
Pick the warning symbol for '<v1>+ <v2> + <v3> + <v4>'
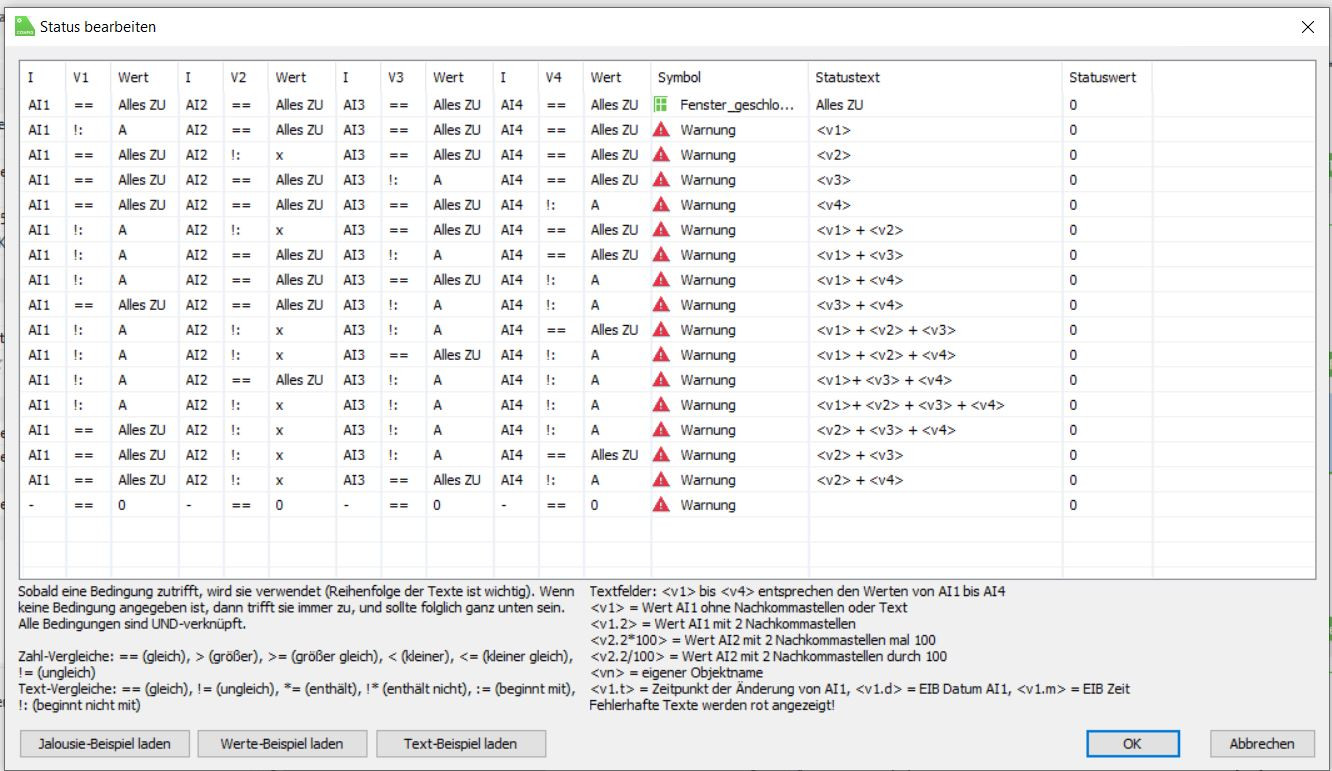pos(661,404)
